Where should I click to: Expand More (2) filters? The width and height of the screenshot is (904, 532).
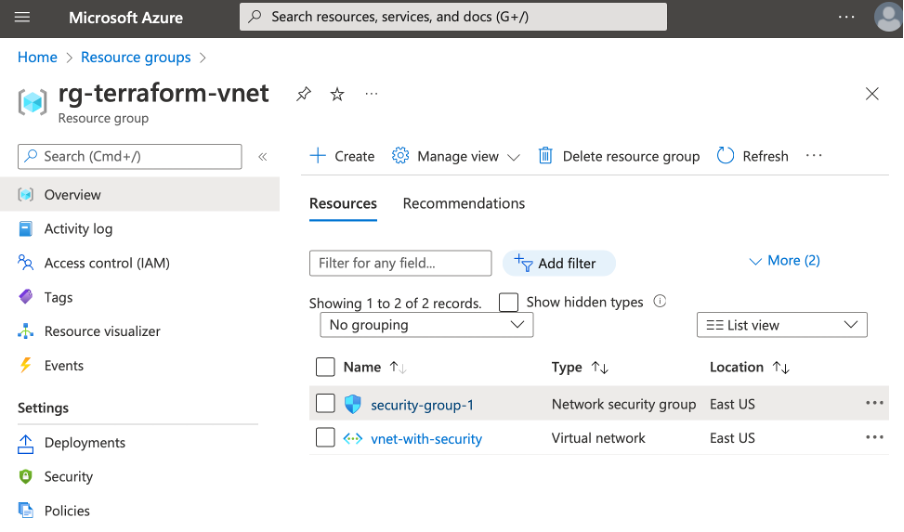784,261
